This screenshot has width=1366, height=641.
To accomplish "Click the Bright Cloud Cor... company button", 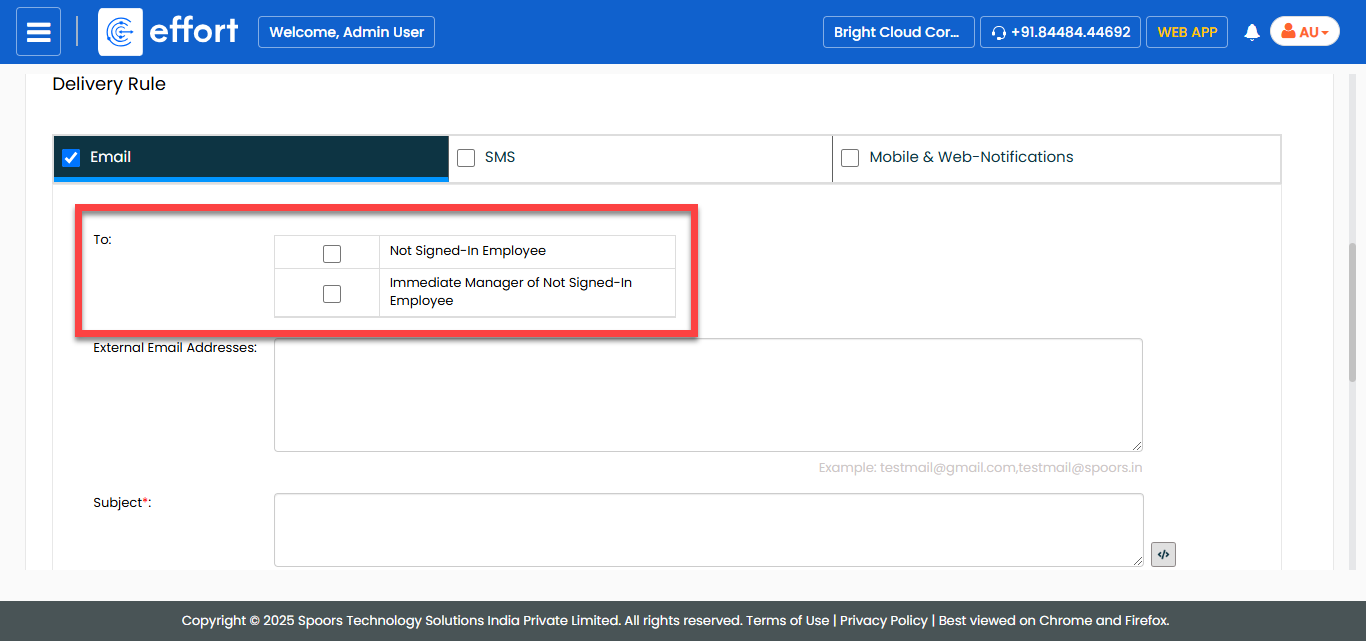I will (x=897, y=32).
